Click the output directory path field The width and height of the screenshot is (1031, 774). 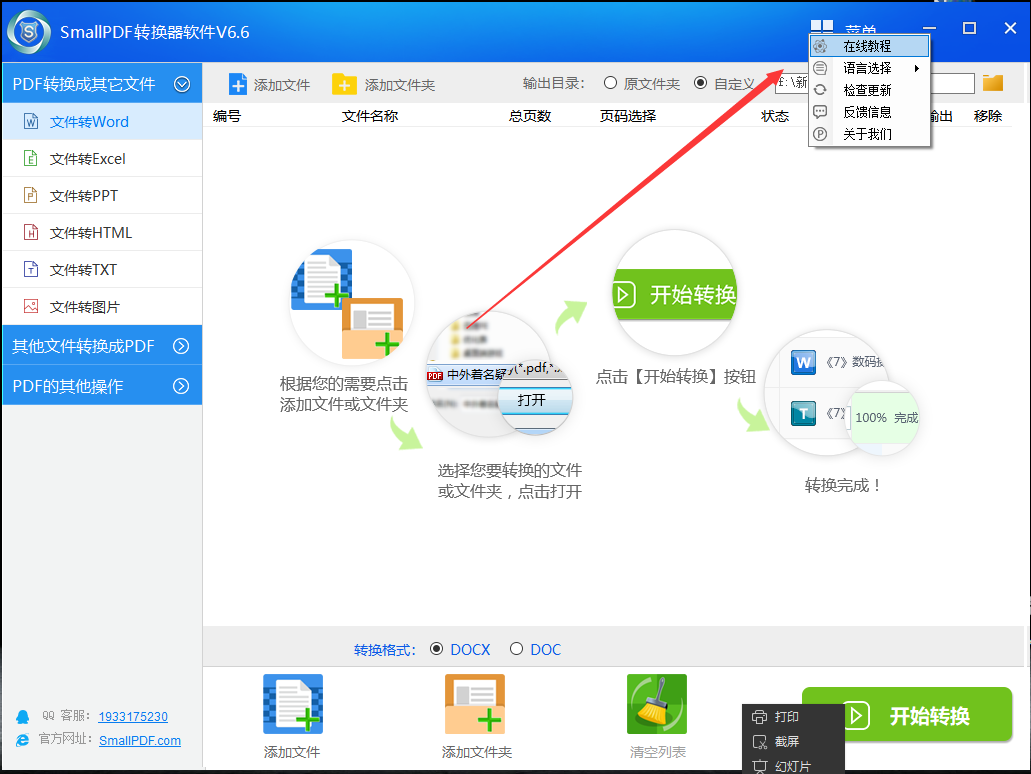(875, 83)
